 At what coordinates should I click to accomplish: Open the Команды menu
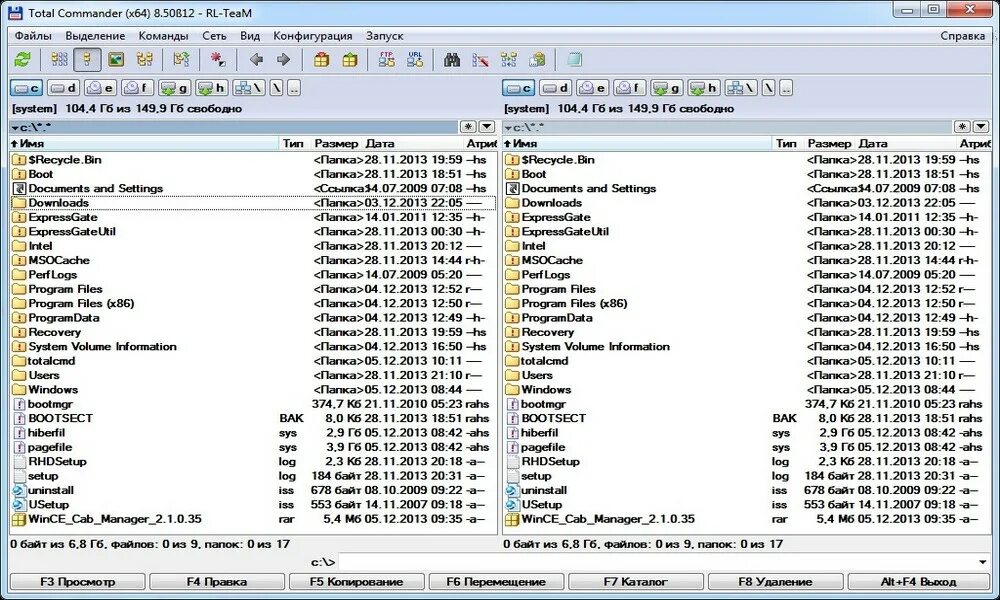coord(163,36)
